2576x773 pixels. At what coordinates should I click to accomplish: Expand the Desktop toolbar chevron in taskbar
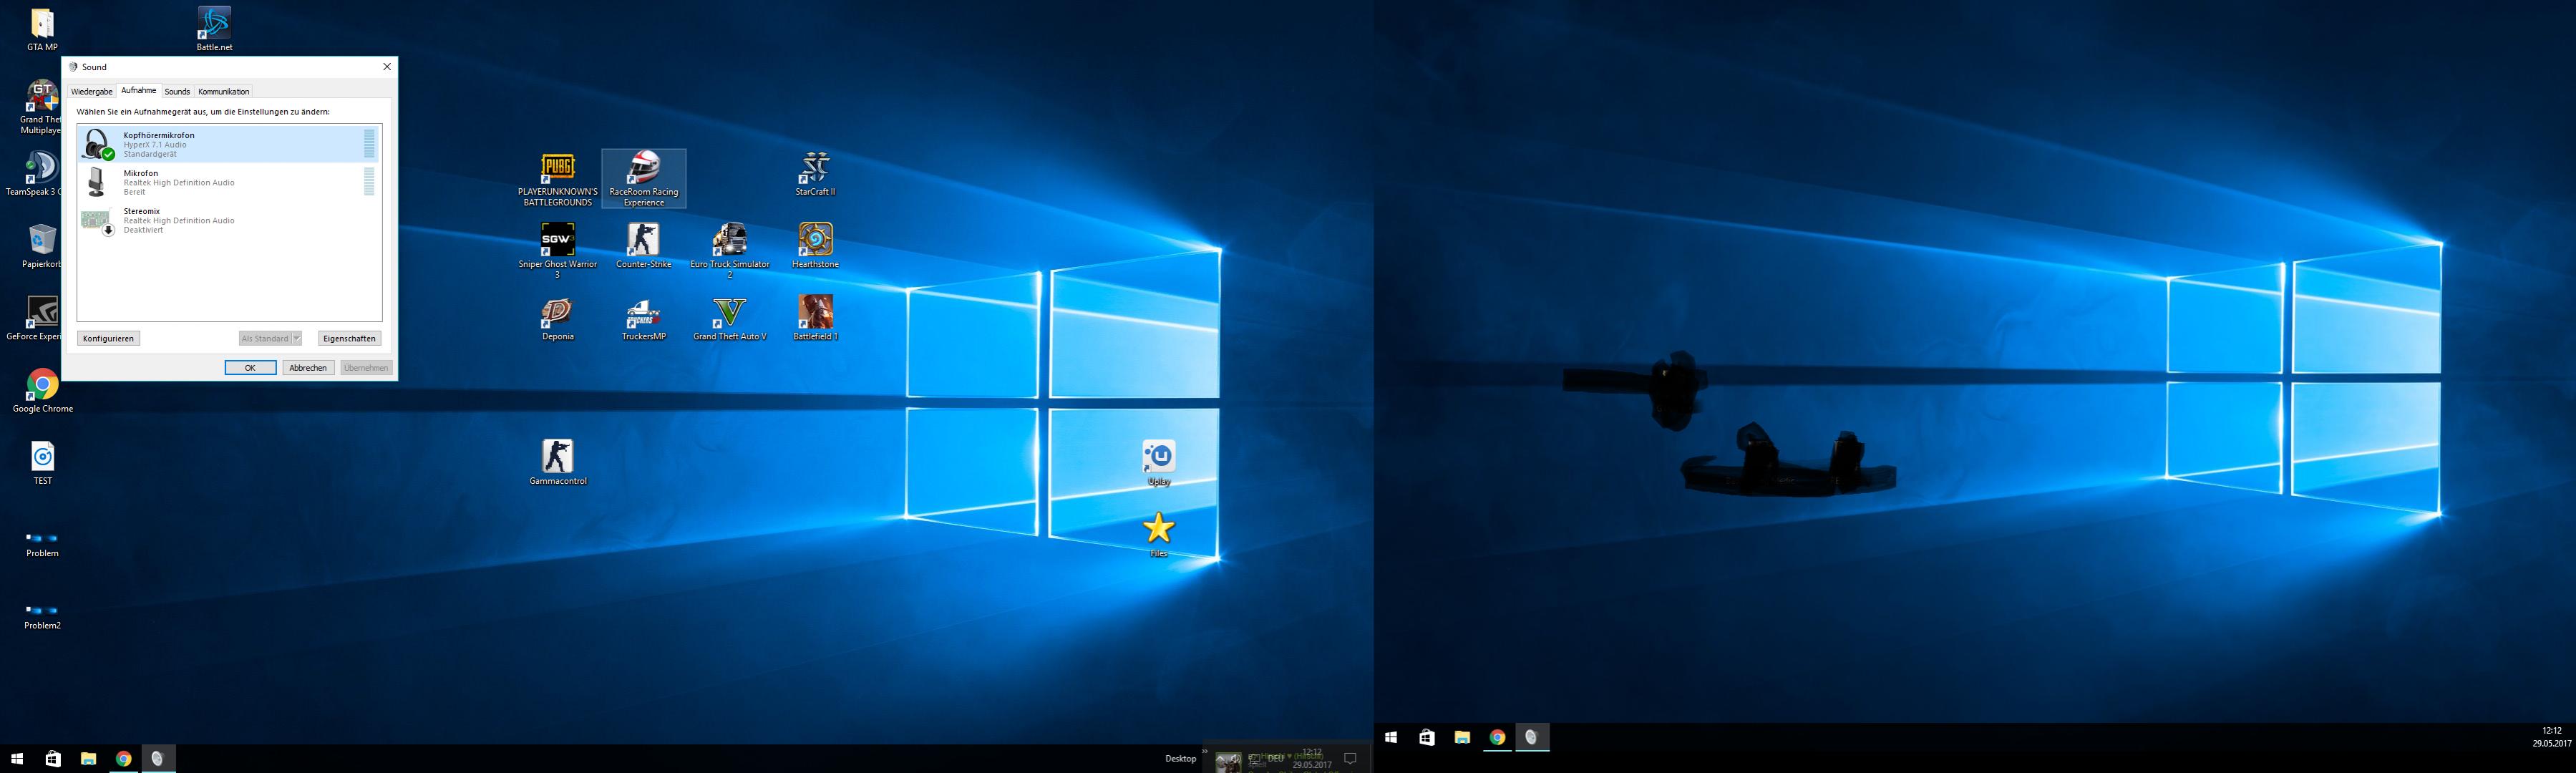1205,752
